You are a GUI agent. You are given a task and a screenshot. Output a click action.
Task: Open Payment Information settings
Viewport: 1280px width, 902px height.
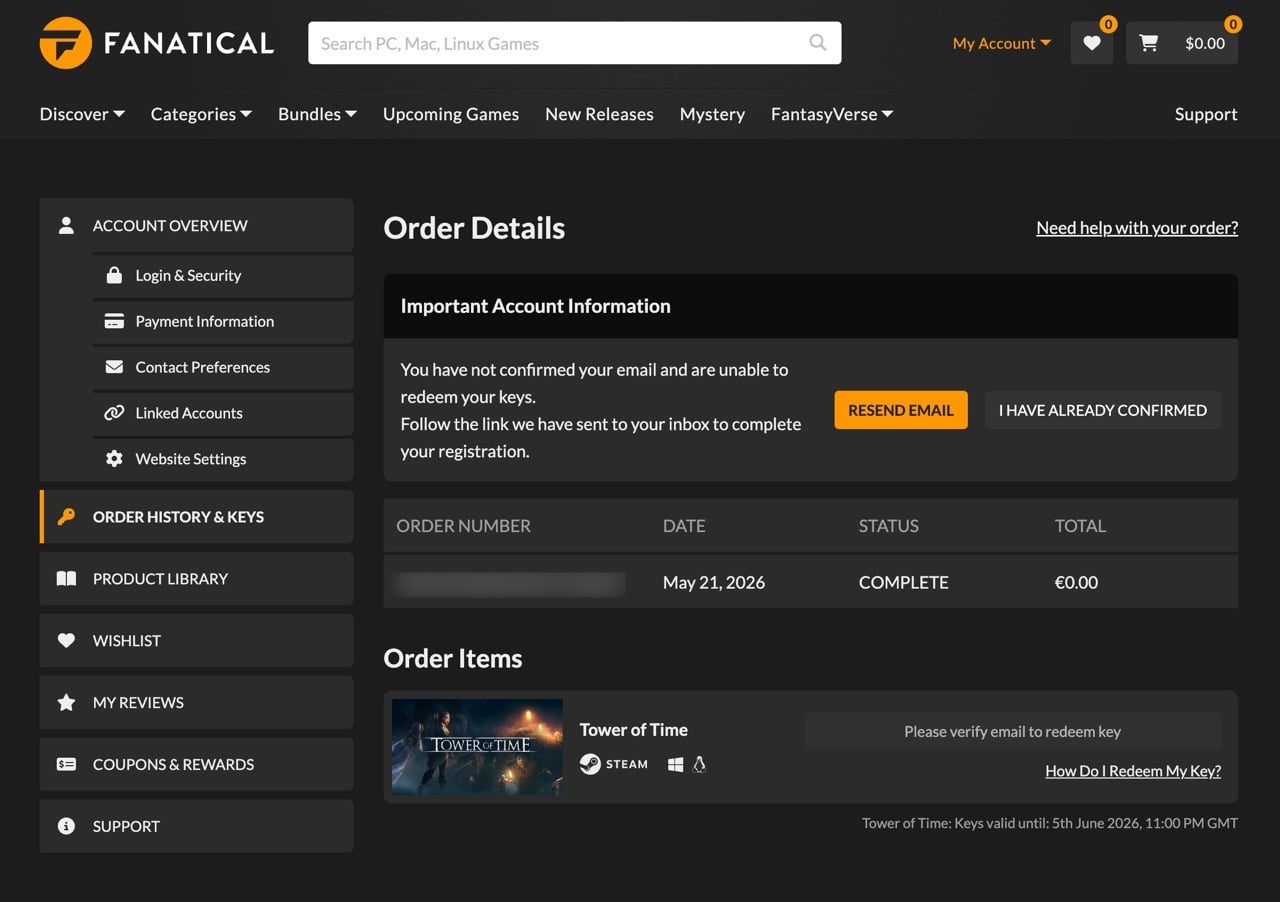pyautogui.click(x=223, y=321)
